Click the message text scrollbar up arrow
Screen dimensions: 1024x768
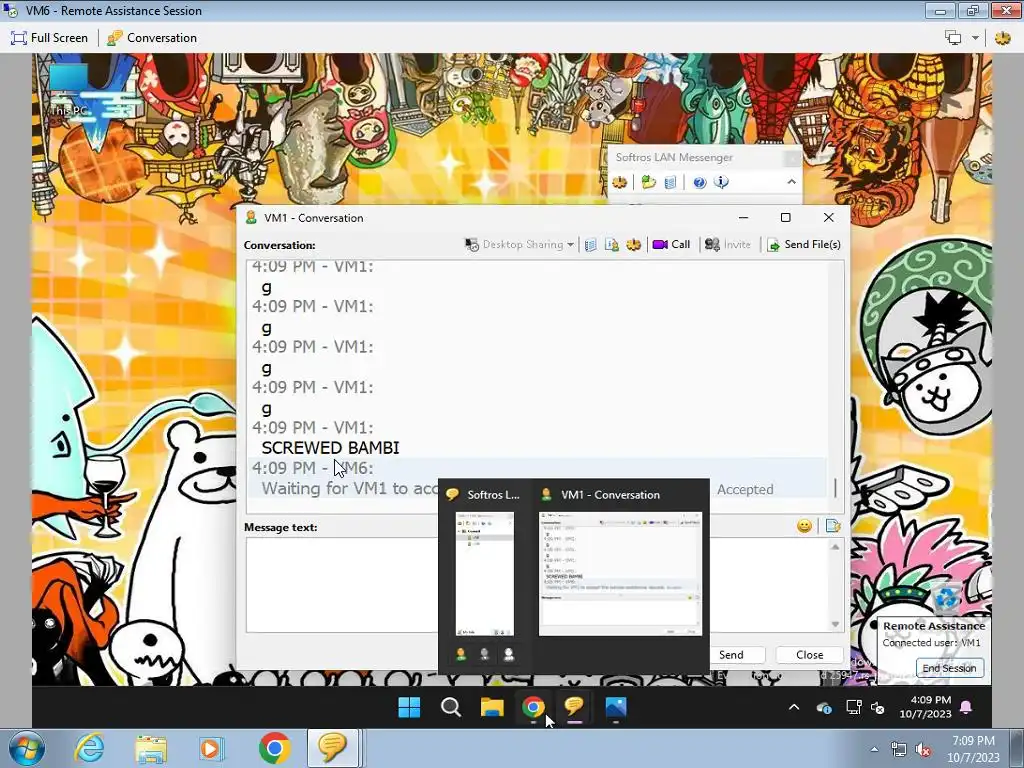coord(835,547)
